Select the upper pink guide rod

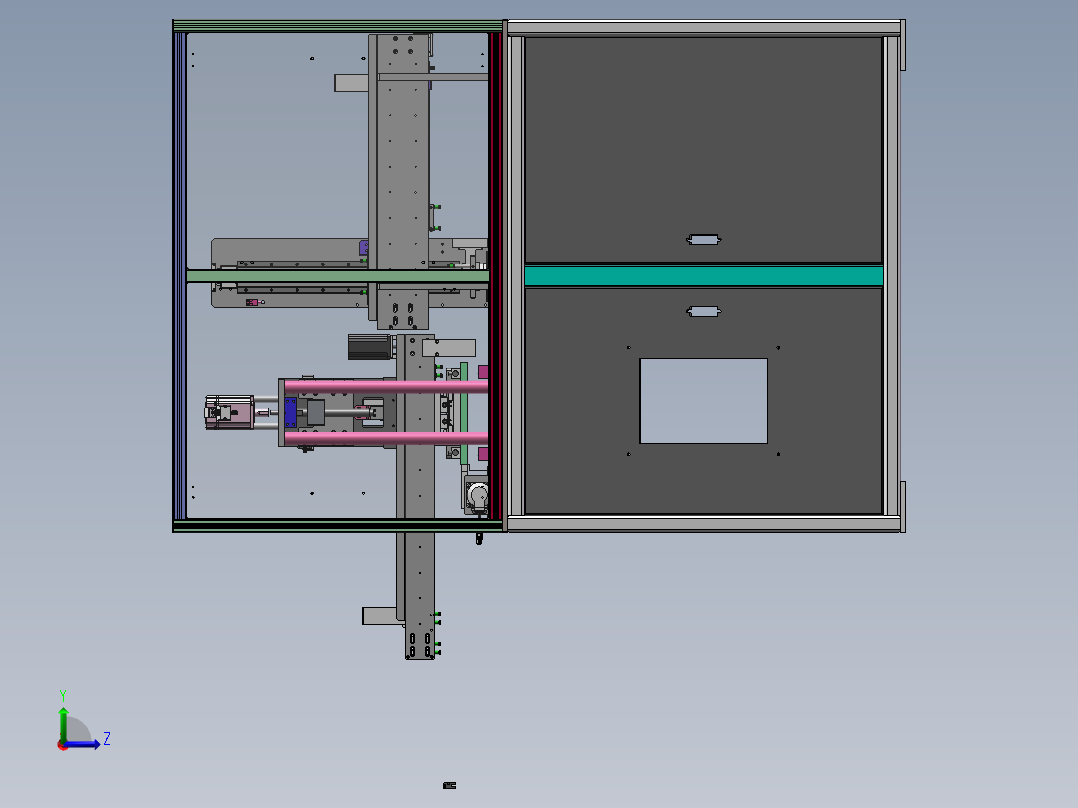386,386
